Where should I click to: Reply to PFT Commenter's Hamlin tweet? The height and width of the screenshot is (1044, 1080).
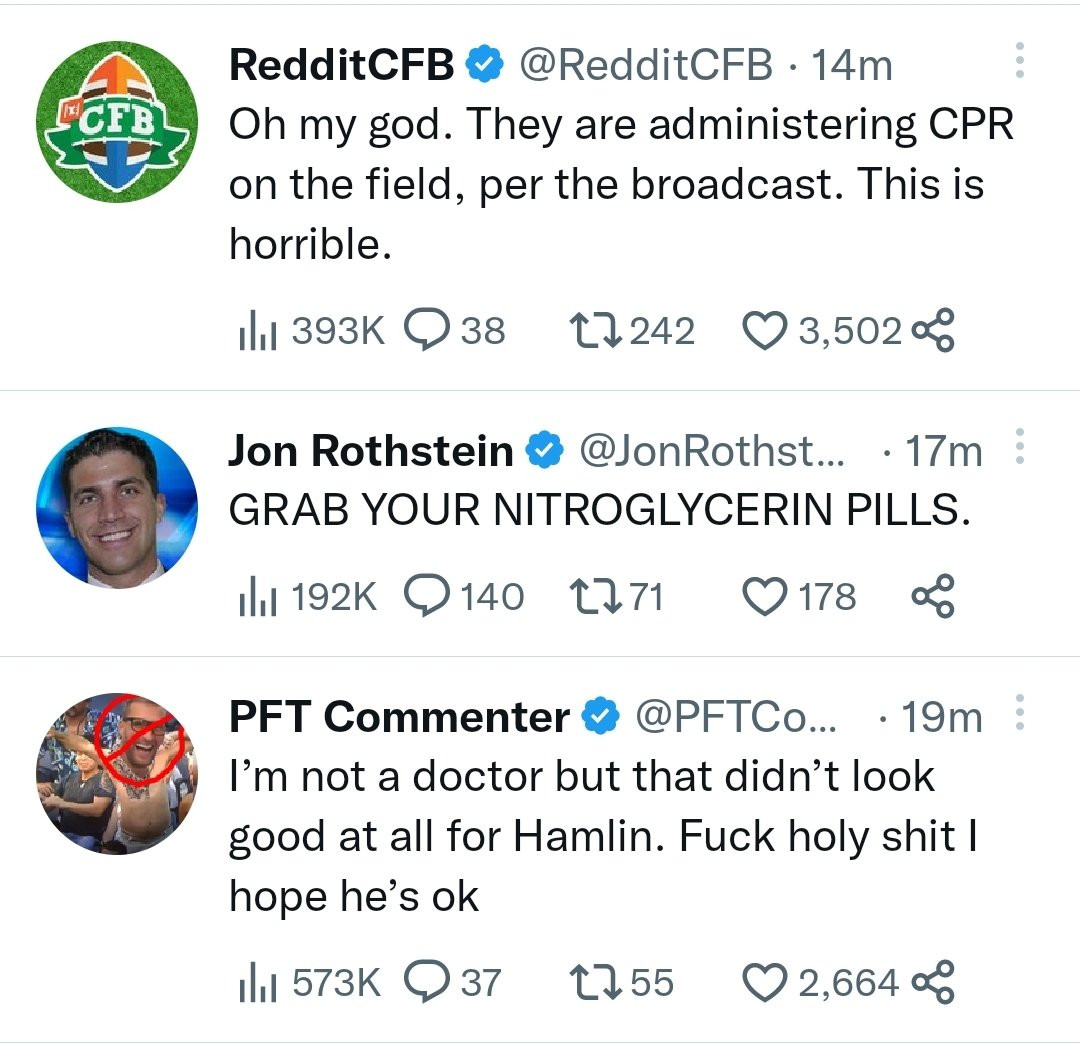pyautogui.click(x=431, y=982)
